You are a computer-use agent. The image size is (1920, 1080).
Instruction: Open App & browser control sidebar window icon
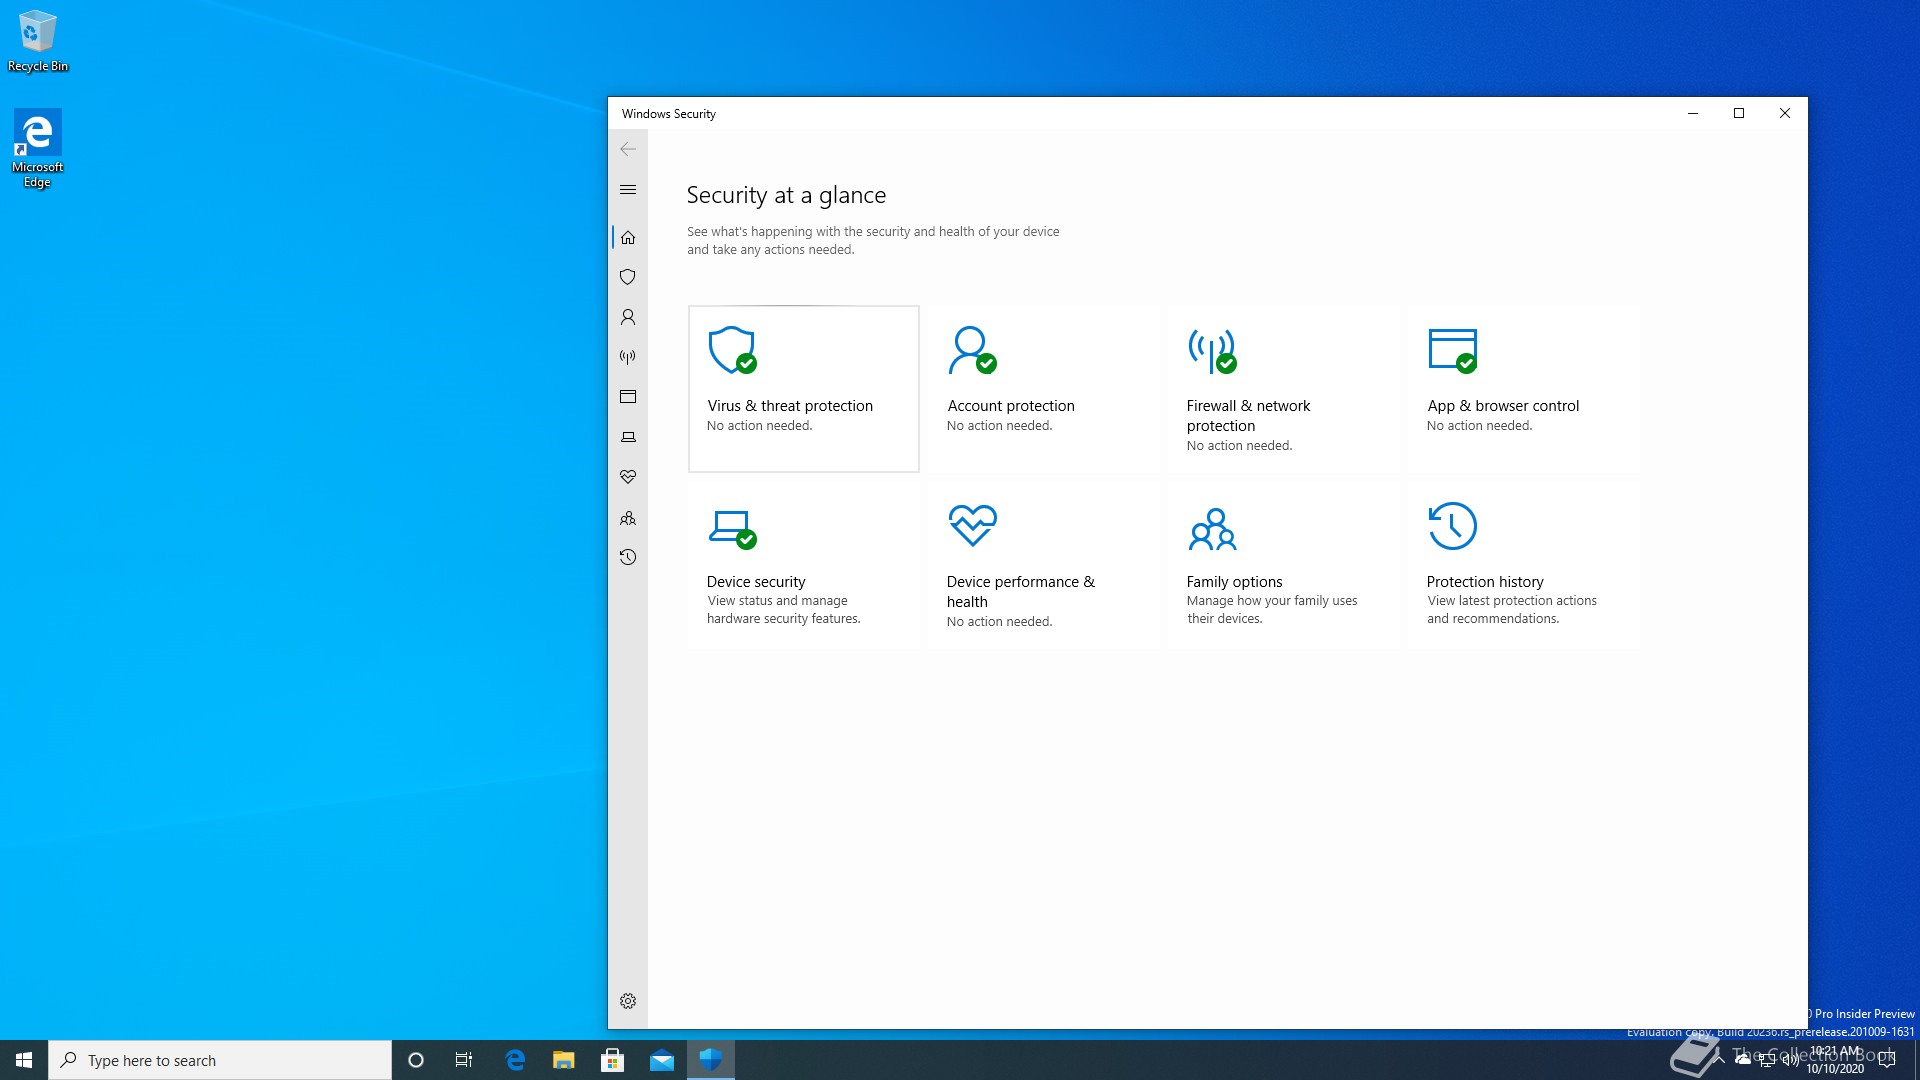[628, 397]
